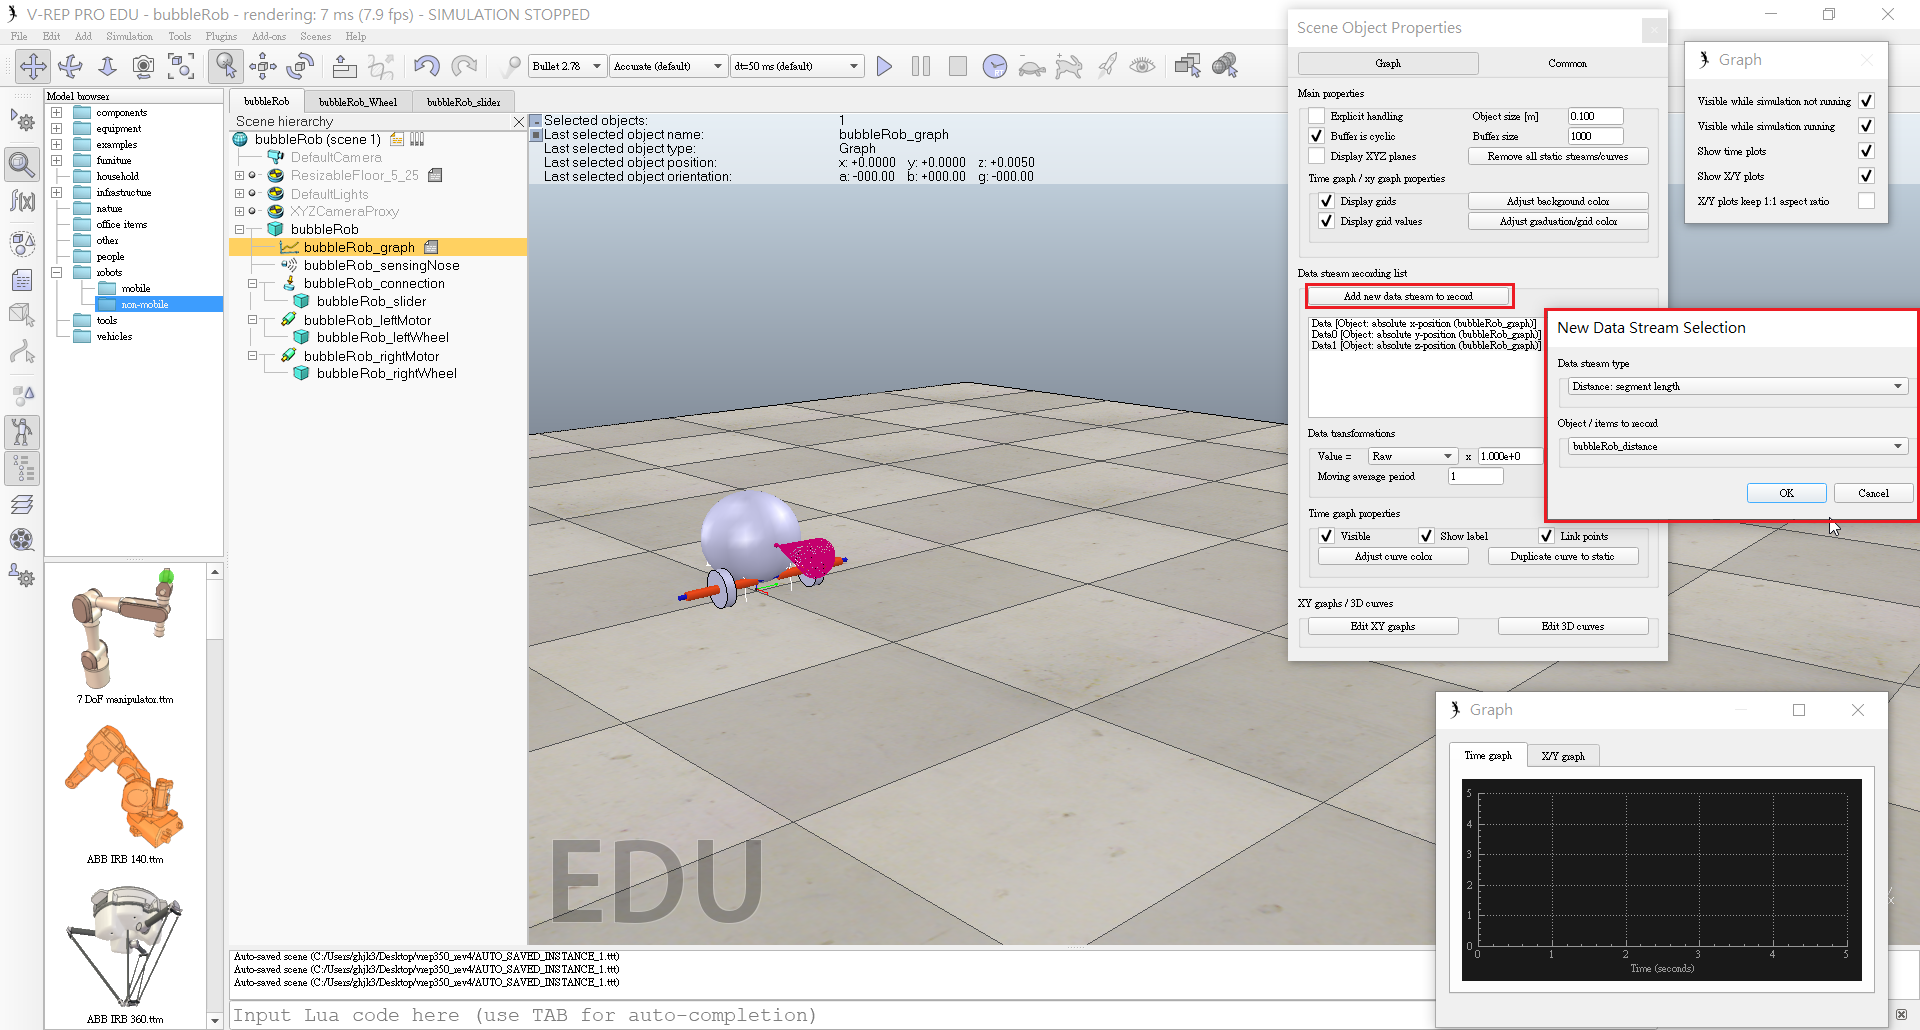Toggle real-time mode clock icon
Screen dimensions: 1920x1030
[x=995, y=66]
